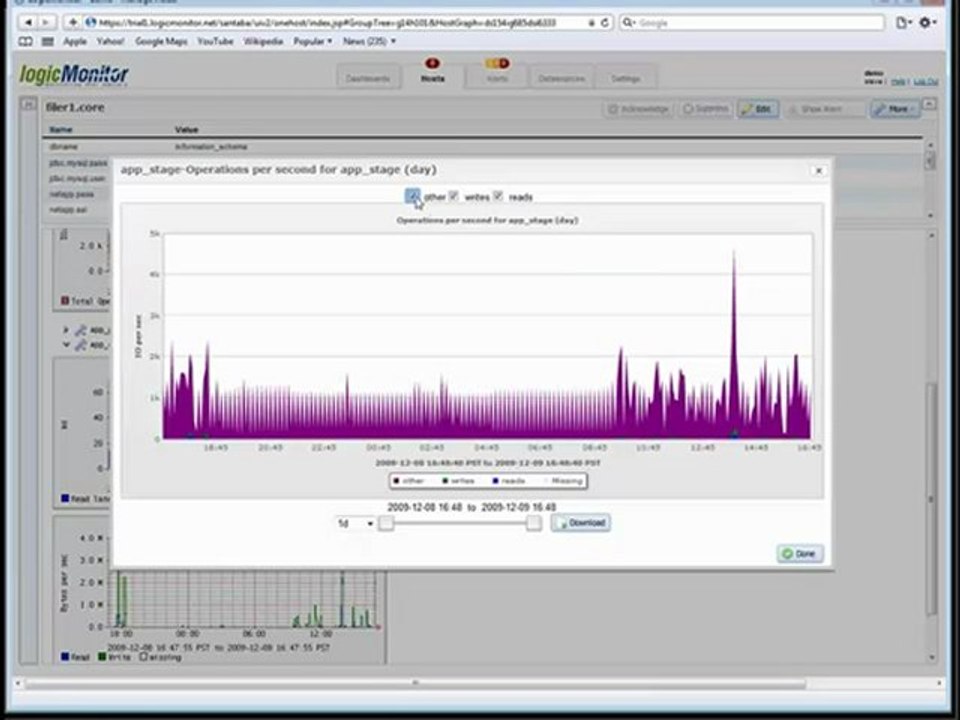The height and width of the screenshot is (720, 960).
Task: Open the Wikipedia bookmark
Action: click(263, 42)
